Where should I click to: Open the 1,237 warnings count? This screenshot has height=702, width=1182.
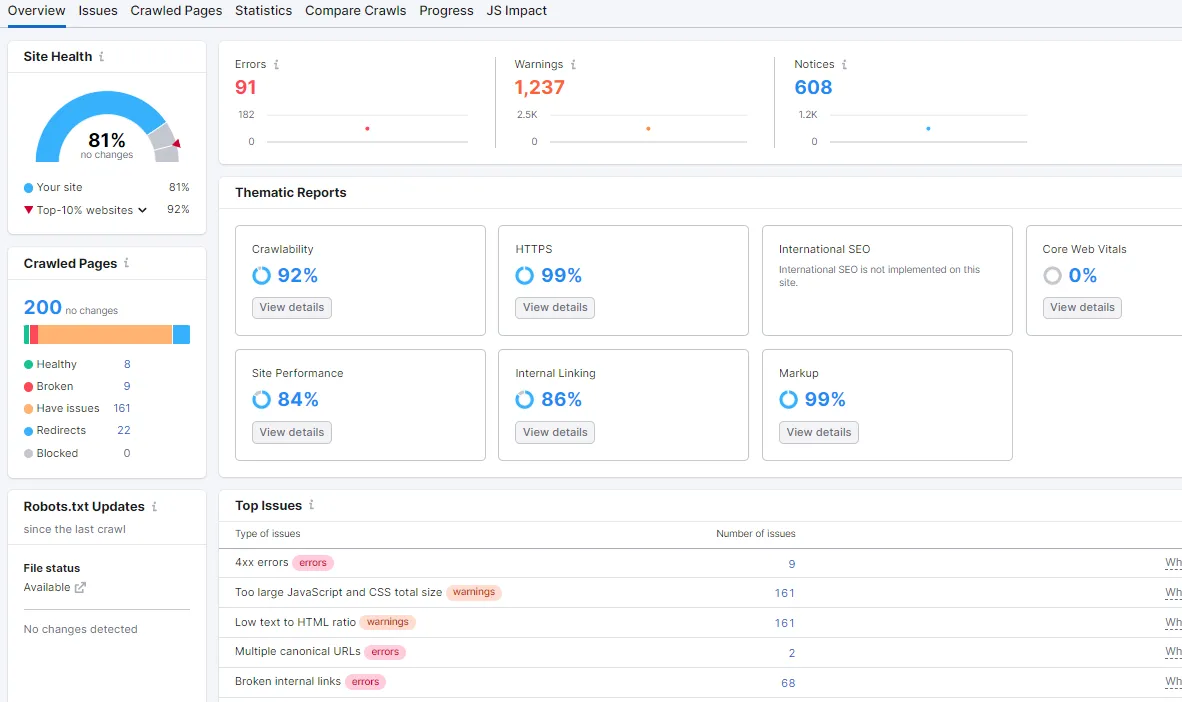pos(539,88)
